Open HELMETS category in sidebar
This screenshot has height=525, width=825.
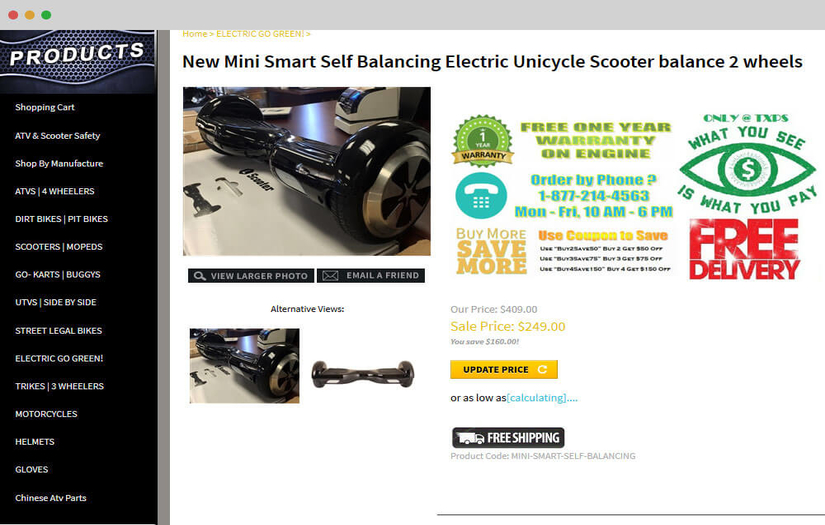click(35, 442)
